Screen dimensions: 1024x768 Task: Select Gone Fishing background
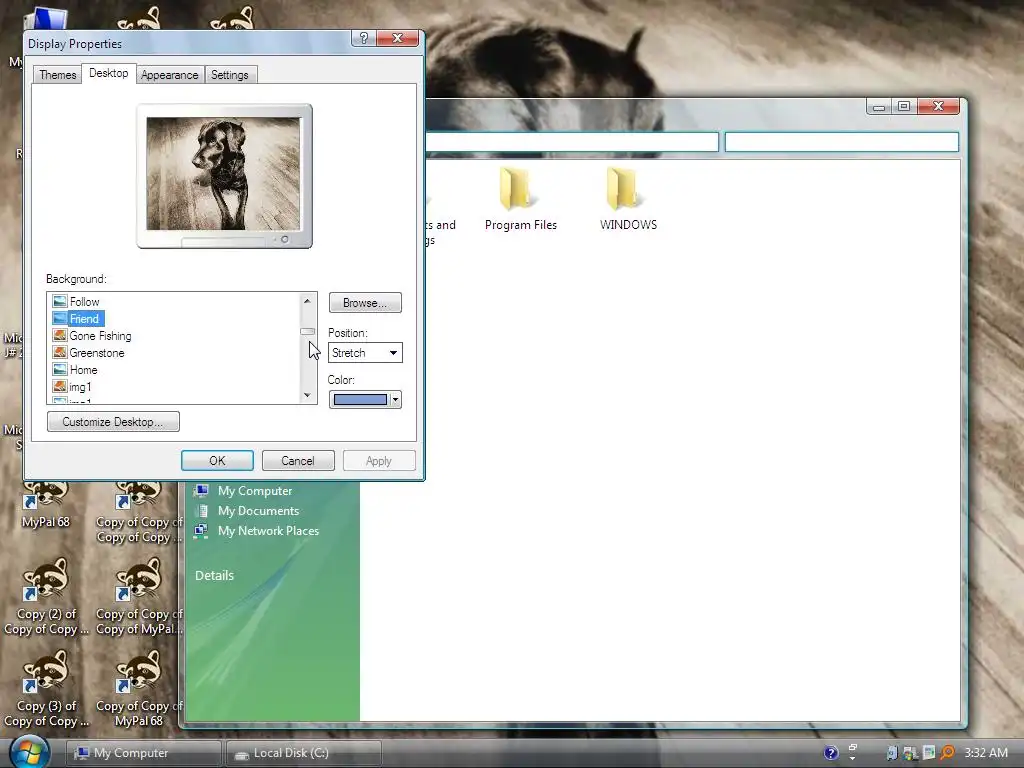[101, 336]
